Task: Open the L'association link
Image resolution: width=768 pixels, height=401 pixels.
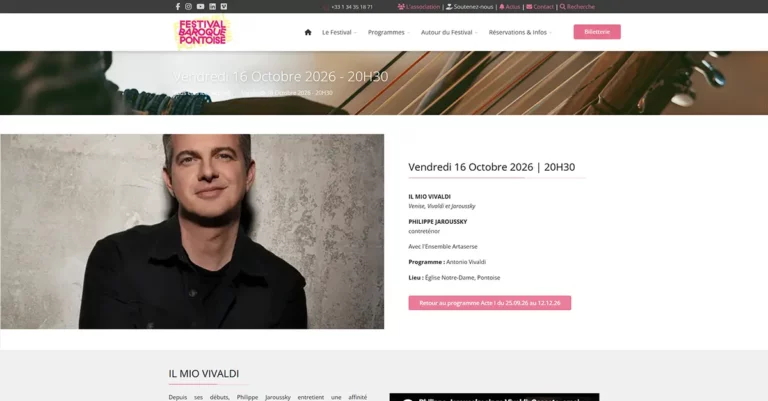Action: coord(419,7)
